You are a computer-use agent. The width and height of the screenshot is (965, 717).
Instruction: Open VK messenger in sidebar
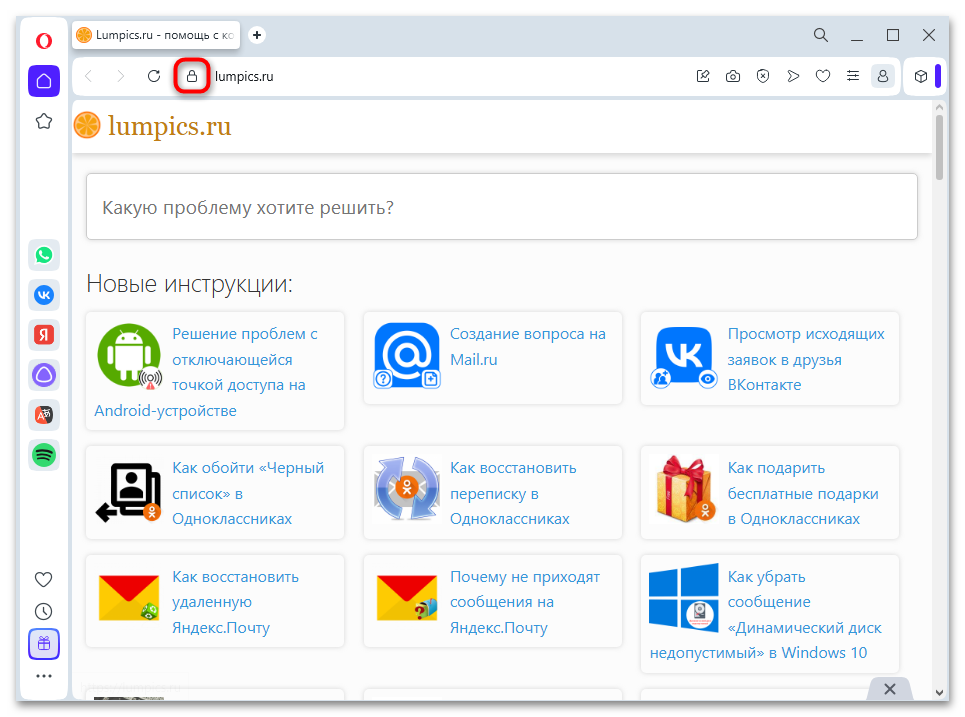[44, 295]
